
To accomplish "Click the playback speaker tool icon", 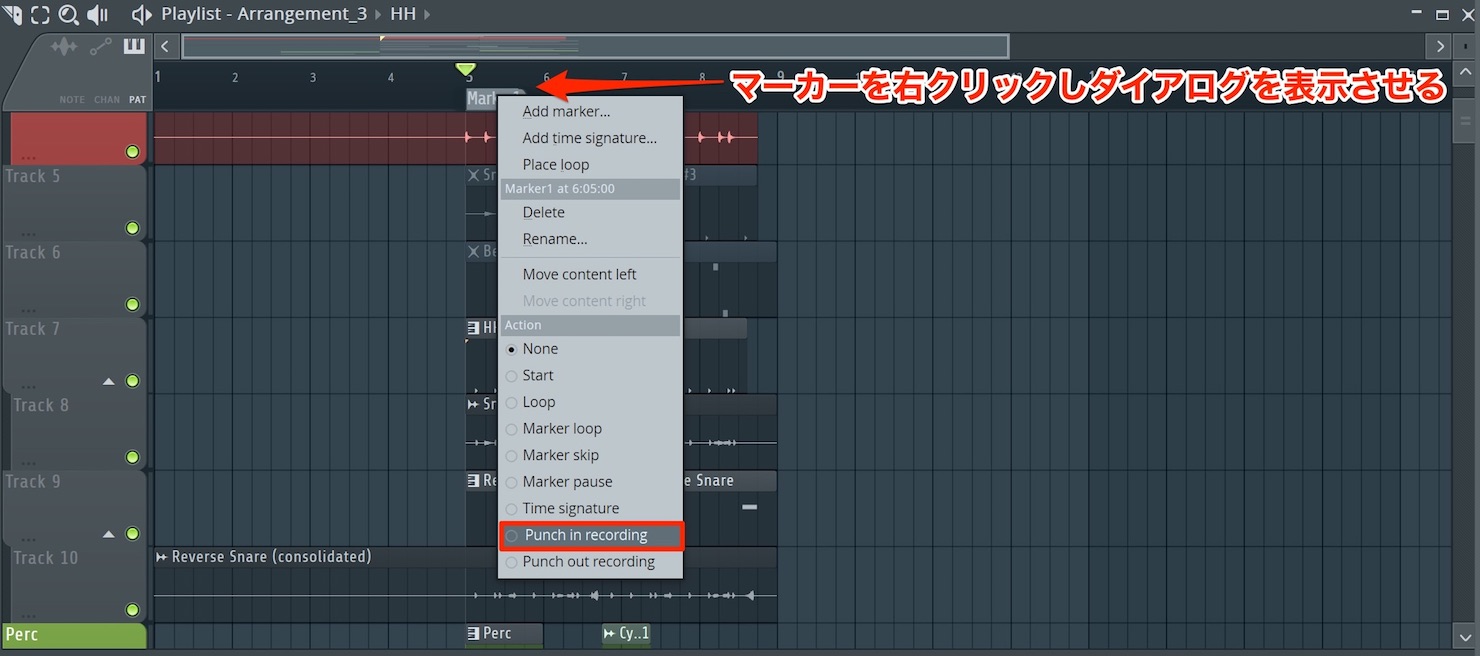I will (x=98, y=14).
